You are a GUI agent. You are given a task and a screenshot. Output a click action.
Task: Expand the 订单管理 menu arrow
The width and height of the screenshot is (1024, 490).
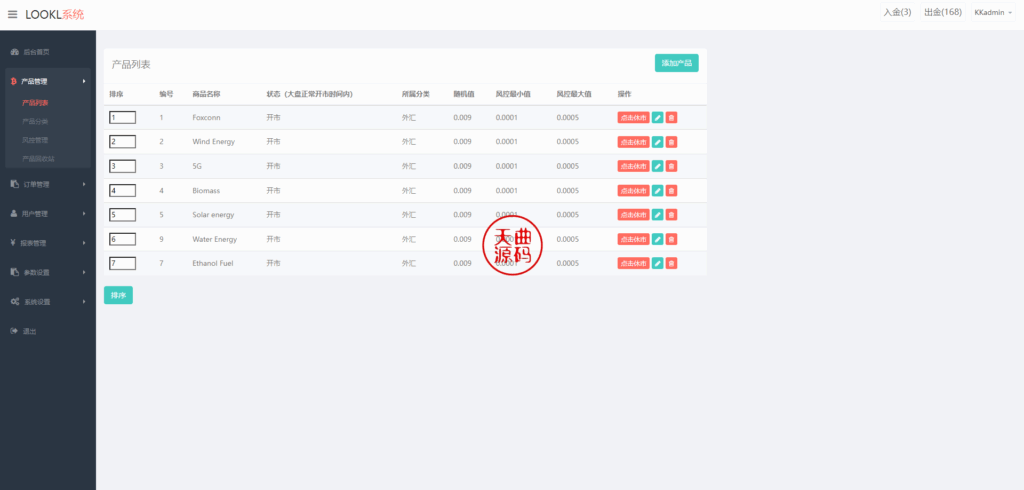pos(84,184)
